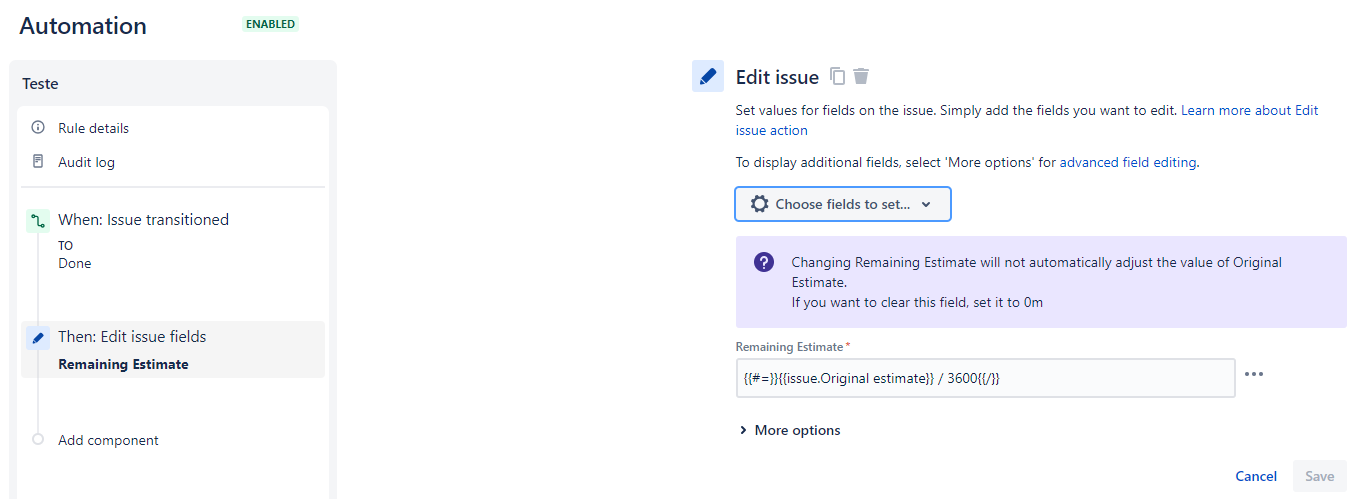Viewport: 1370px width, 499px height.
Task: Click the blue pencil Edit issue icon
Action: click(708, 76)
